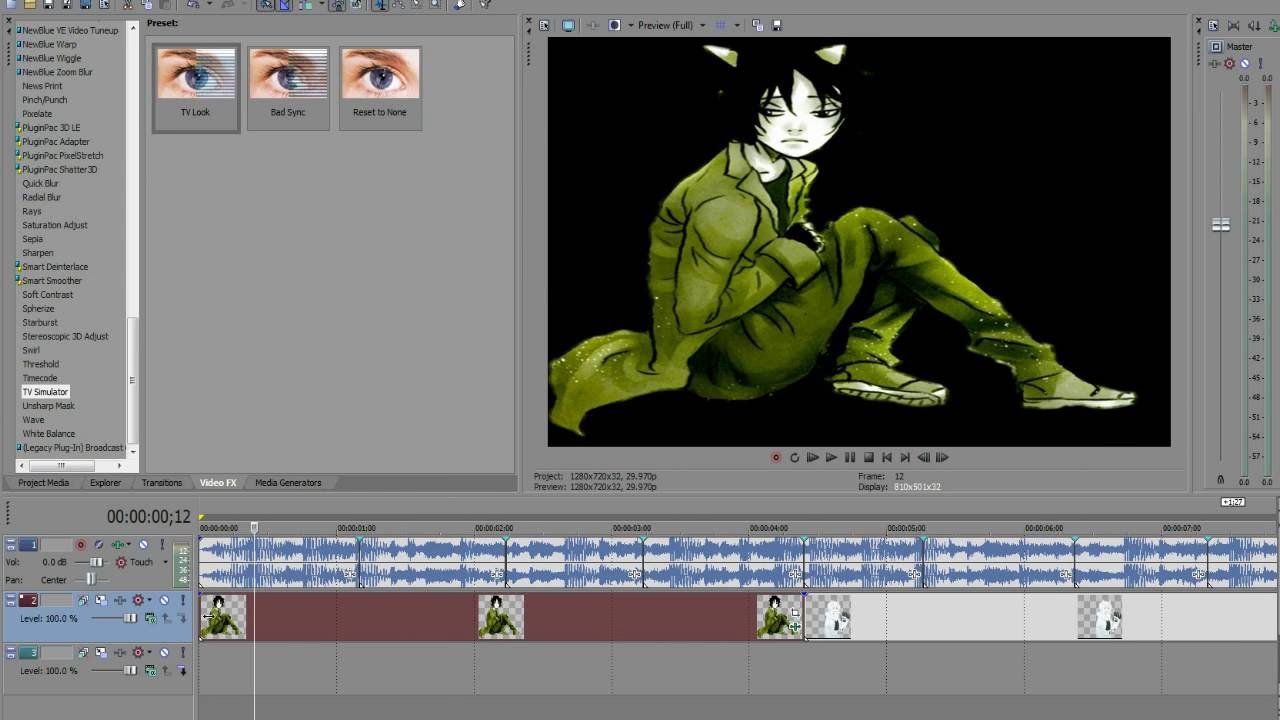This screenshot has width=1280, height=720.
Task: Go to end of project
Action: tap(904, 458)
